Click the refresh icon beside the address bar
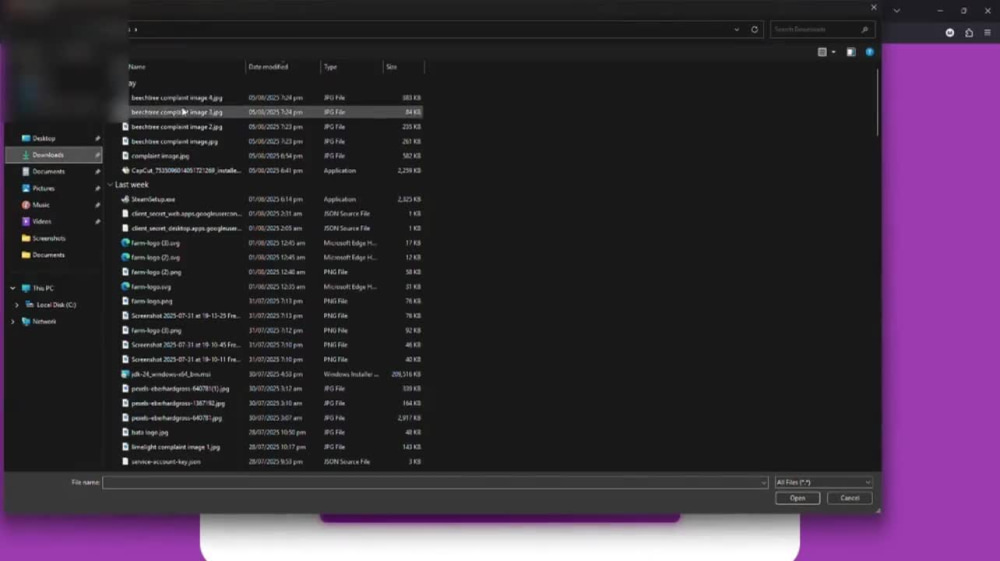 754,29
